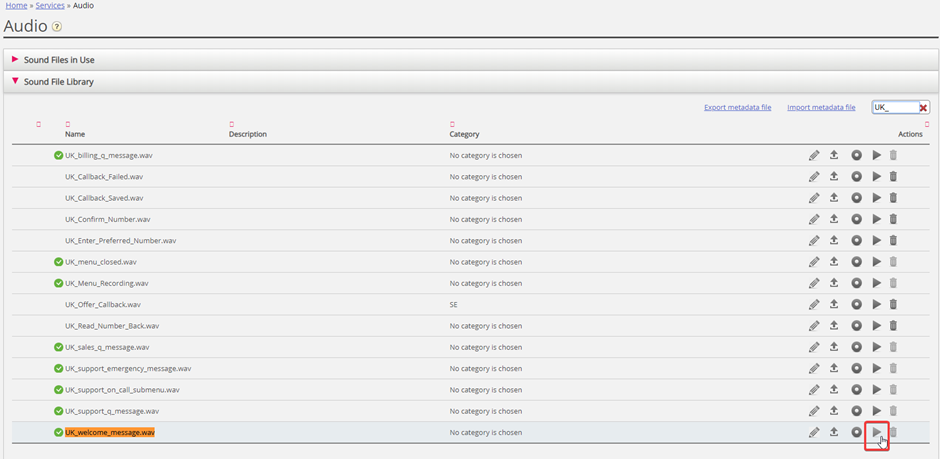This screenshot has height=459, width=940.
Task: Play the UK_welcome_message.wav sound file
Action: [x=877, y=433]
